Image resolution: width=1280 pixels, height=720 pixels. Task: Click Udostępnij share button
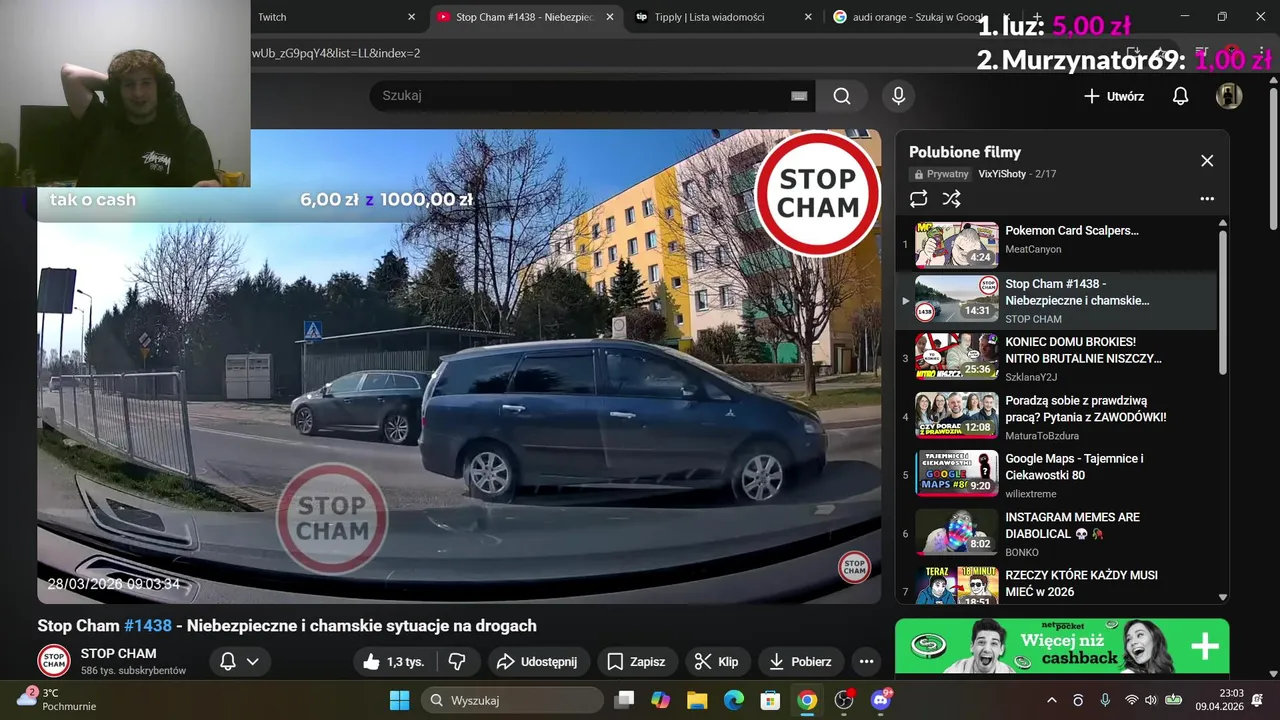pos(537,661)
